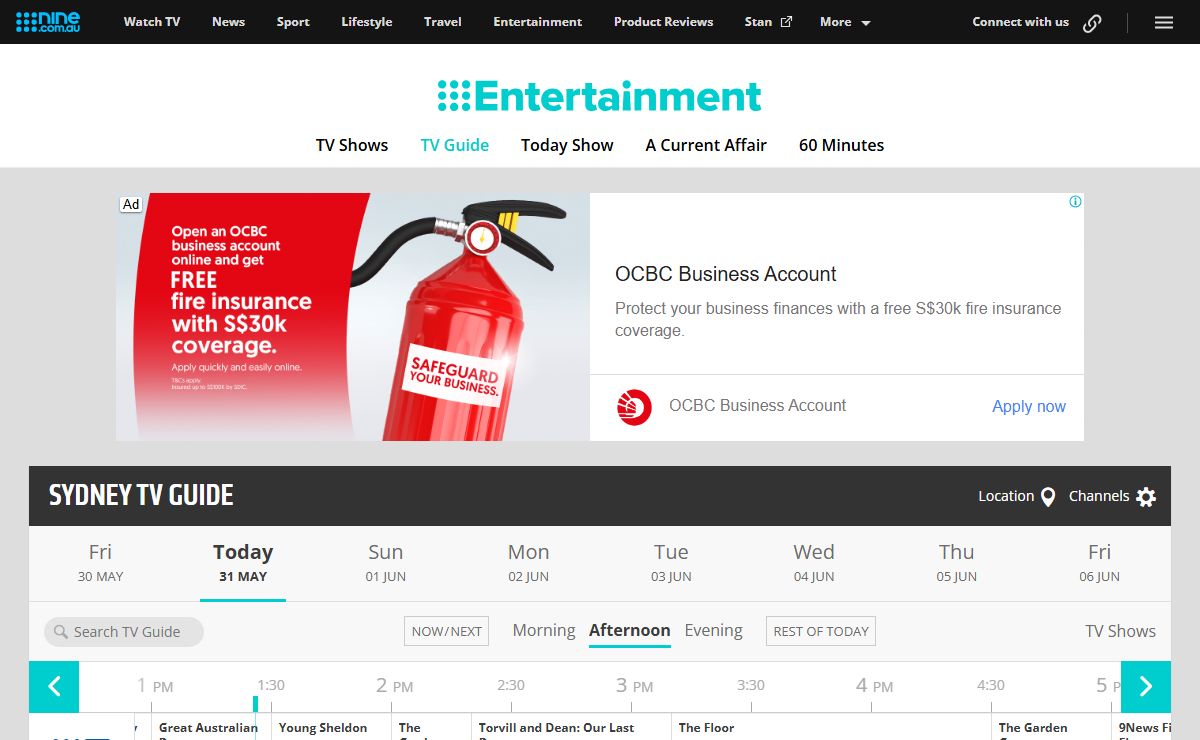Select TV Guide sub-navigation link
1200x740 pixels.
tap(455, 145)
